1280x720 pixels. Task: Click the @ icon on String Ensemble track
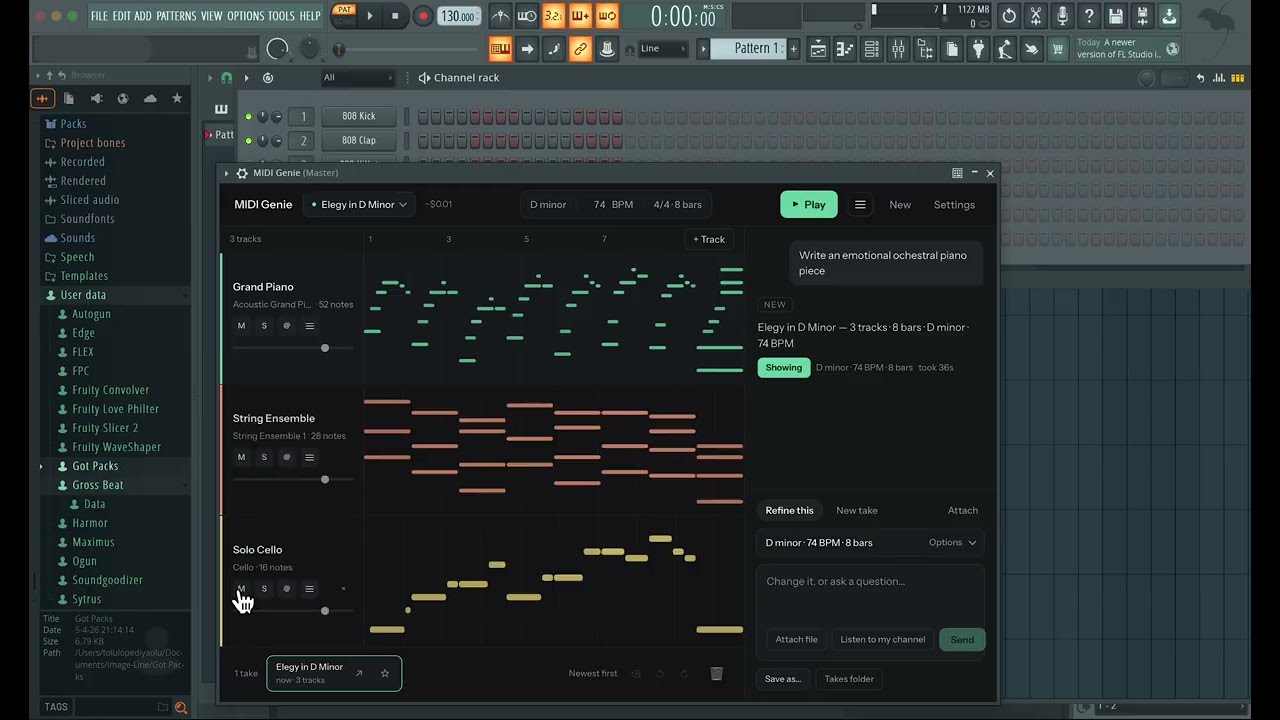click(x=286, y=457)
